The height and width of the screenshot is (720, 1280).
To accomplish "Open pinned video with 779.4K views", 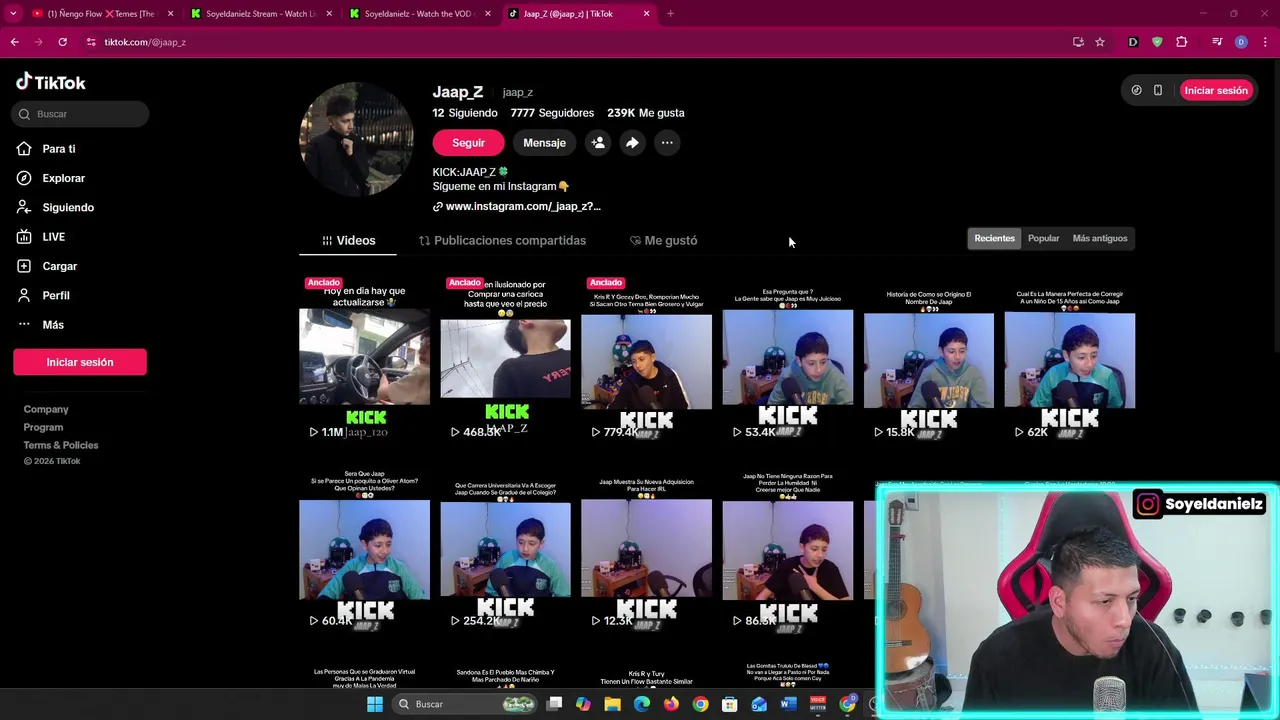I will [646, 358].
